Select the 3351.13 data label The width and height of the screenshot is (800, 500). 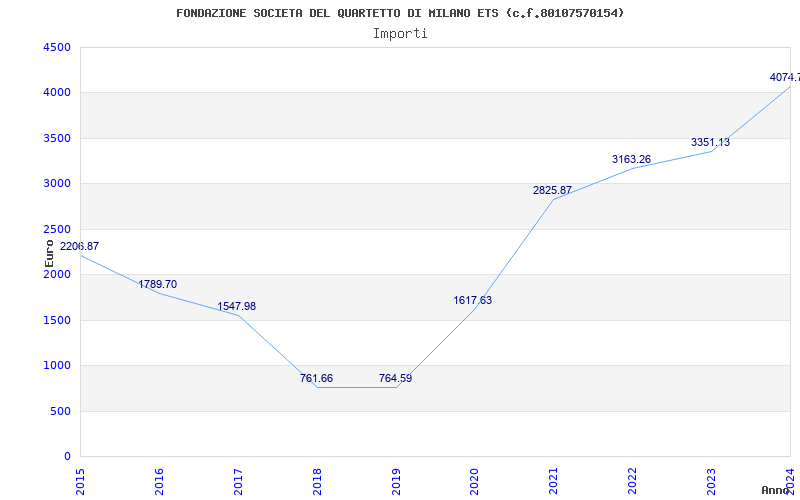[711, 142]
